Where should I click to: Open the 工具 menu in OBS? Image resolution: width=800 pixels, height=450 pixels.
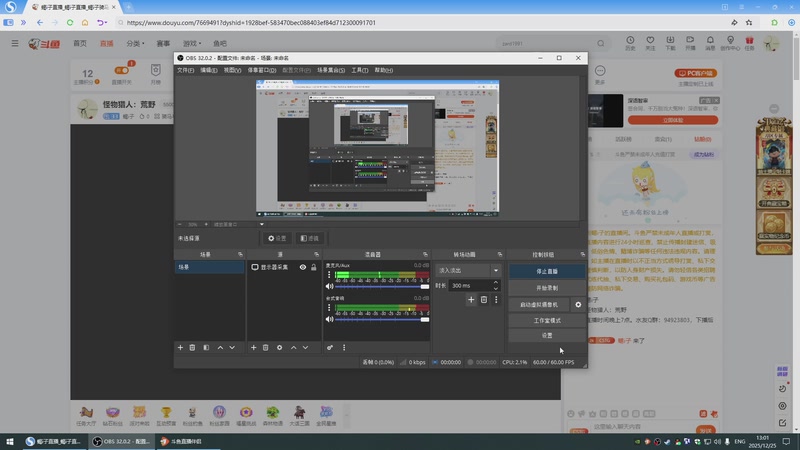point(360,71)
